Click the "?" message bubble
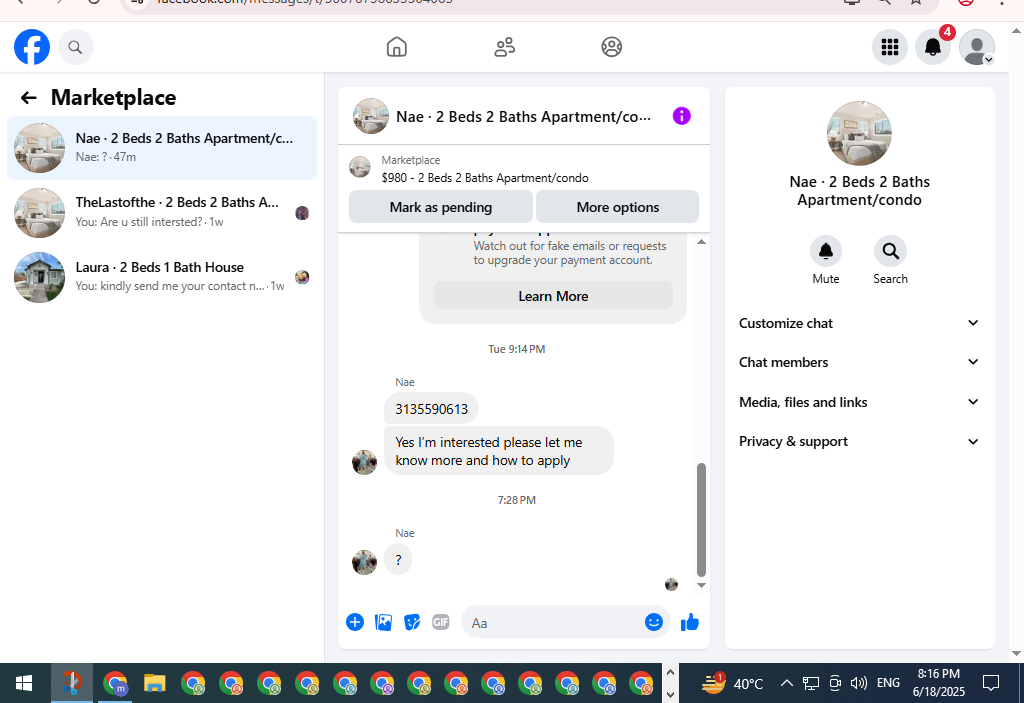 click(398, 560)
